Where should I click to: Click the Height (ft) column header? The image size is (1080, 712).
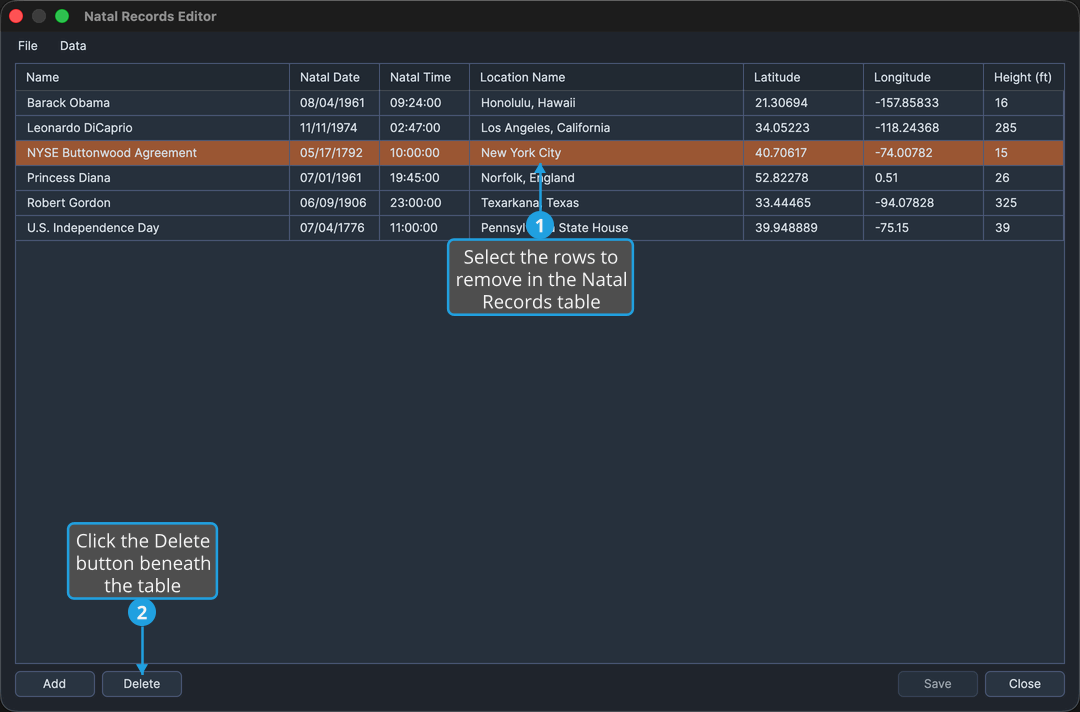pos(1024,77)
